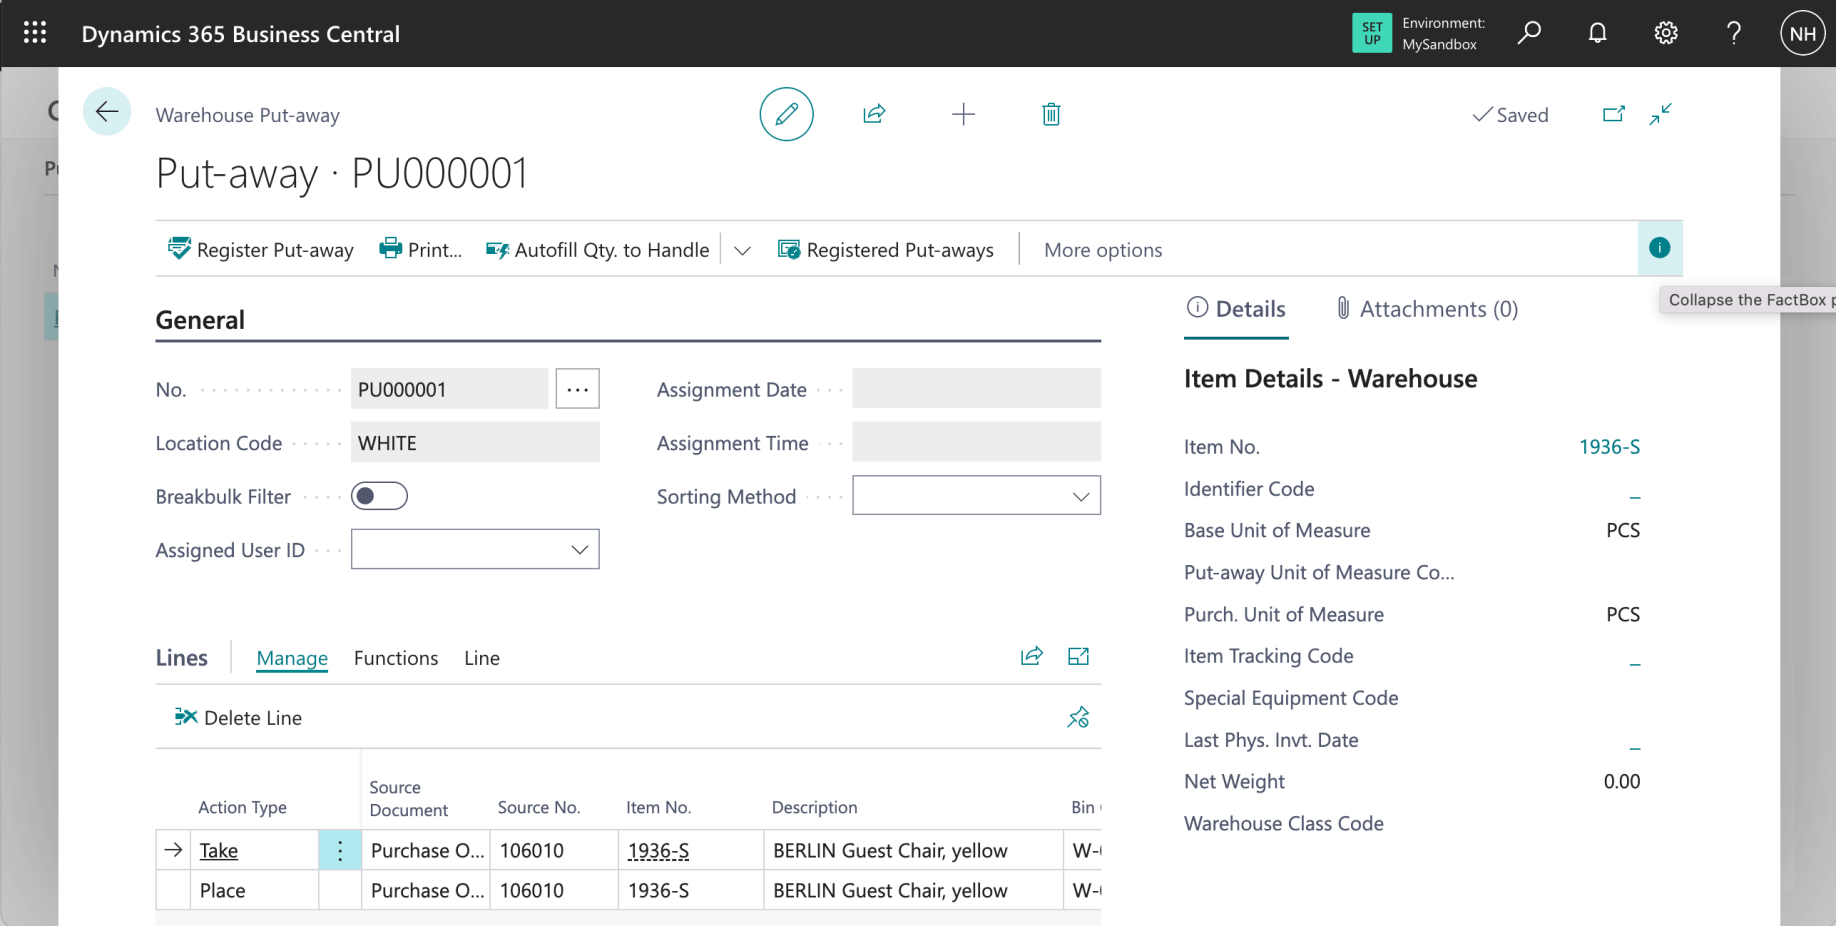Click the notifications bell icon
This screenshot has height=926, width=1836.
(1597, 33)
